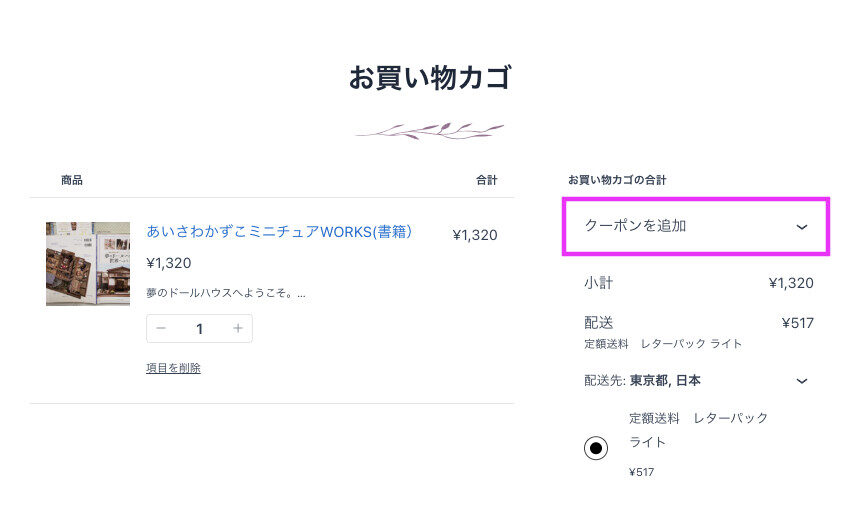Screen dimensions: 864x514
Task: Change destination 配送先: 東京都, 日本
Action: (x=642, y=381)
